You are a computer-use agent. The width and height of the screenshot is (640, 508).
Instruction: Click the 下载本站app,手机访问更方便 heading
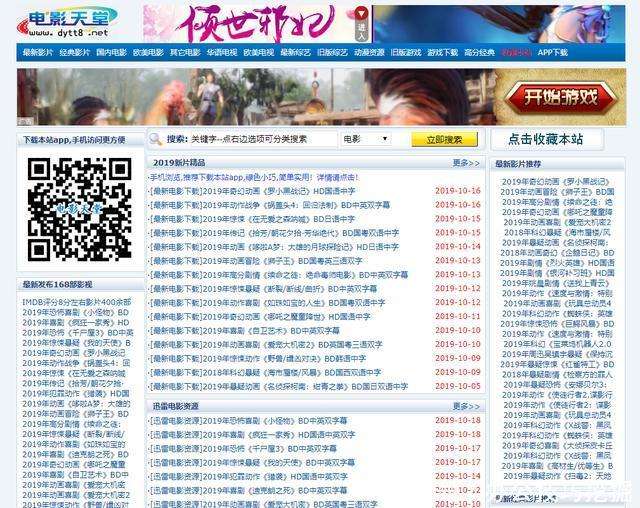[x=74, y=140]
